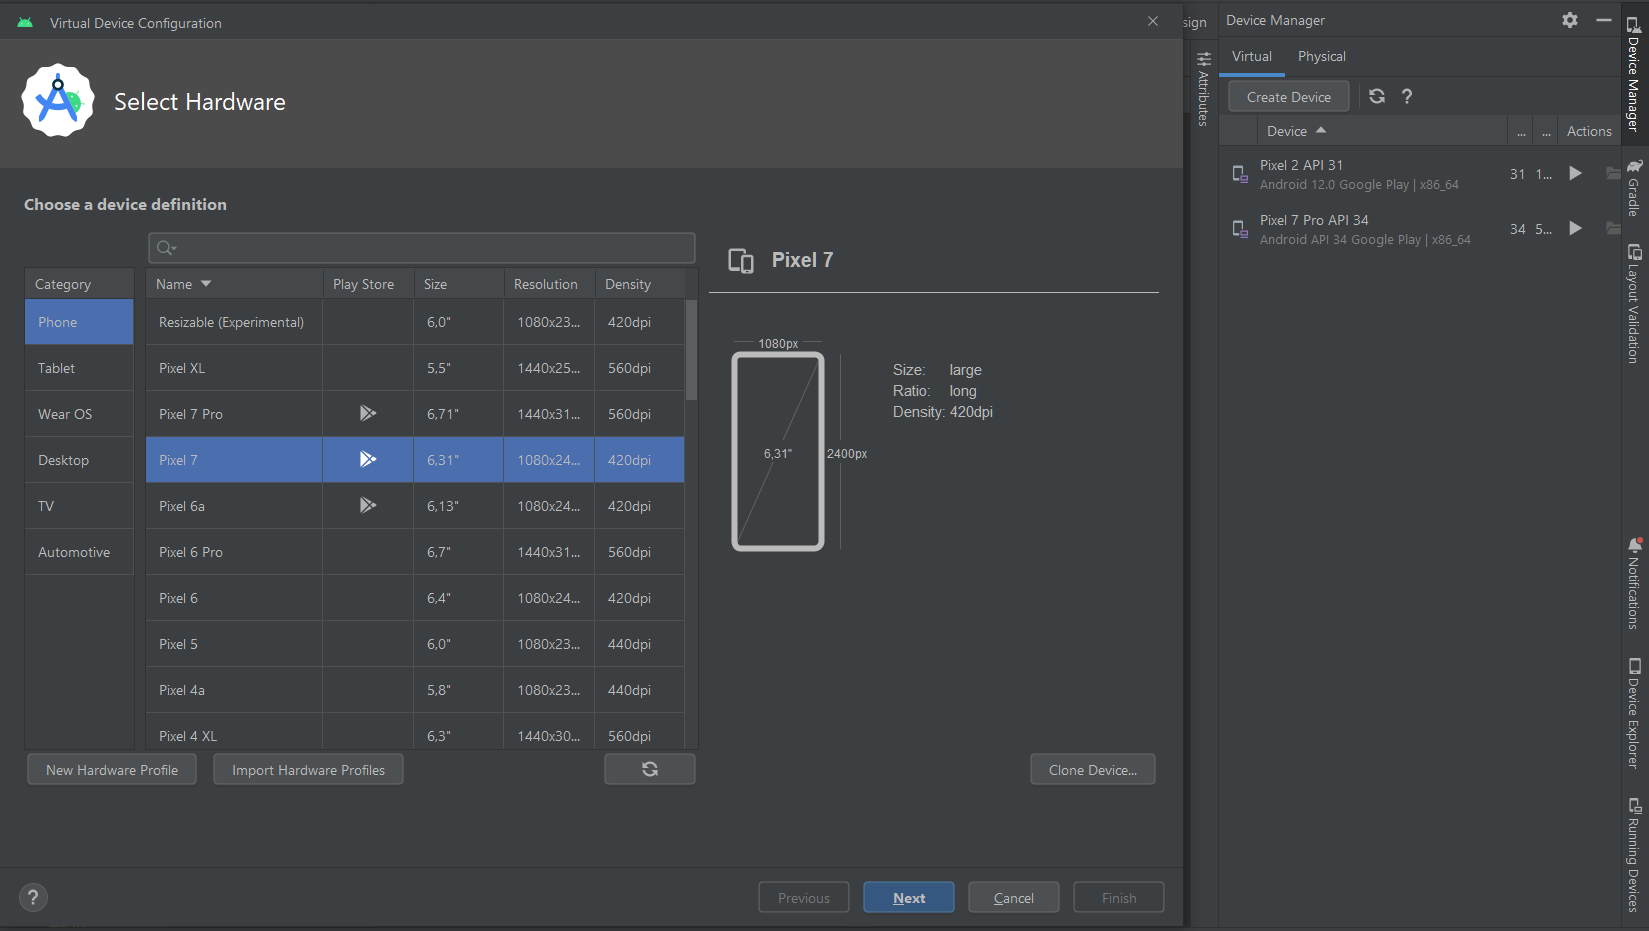This screenshot has width=1649, height=931.
Task: Click New Hardware Profile button
Action: pyautogui.click(x=112, y=769)
